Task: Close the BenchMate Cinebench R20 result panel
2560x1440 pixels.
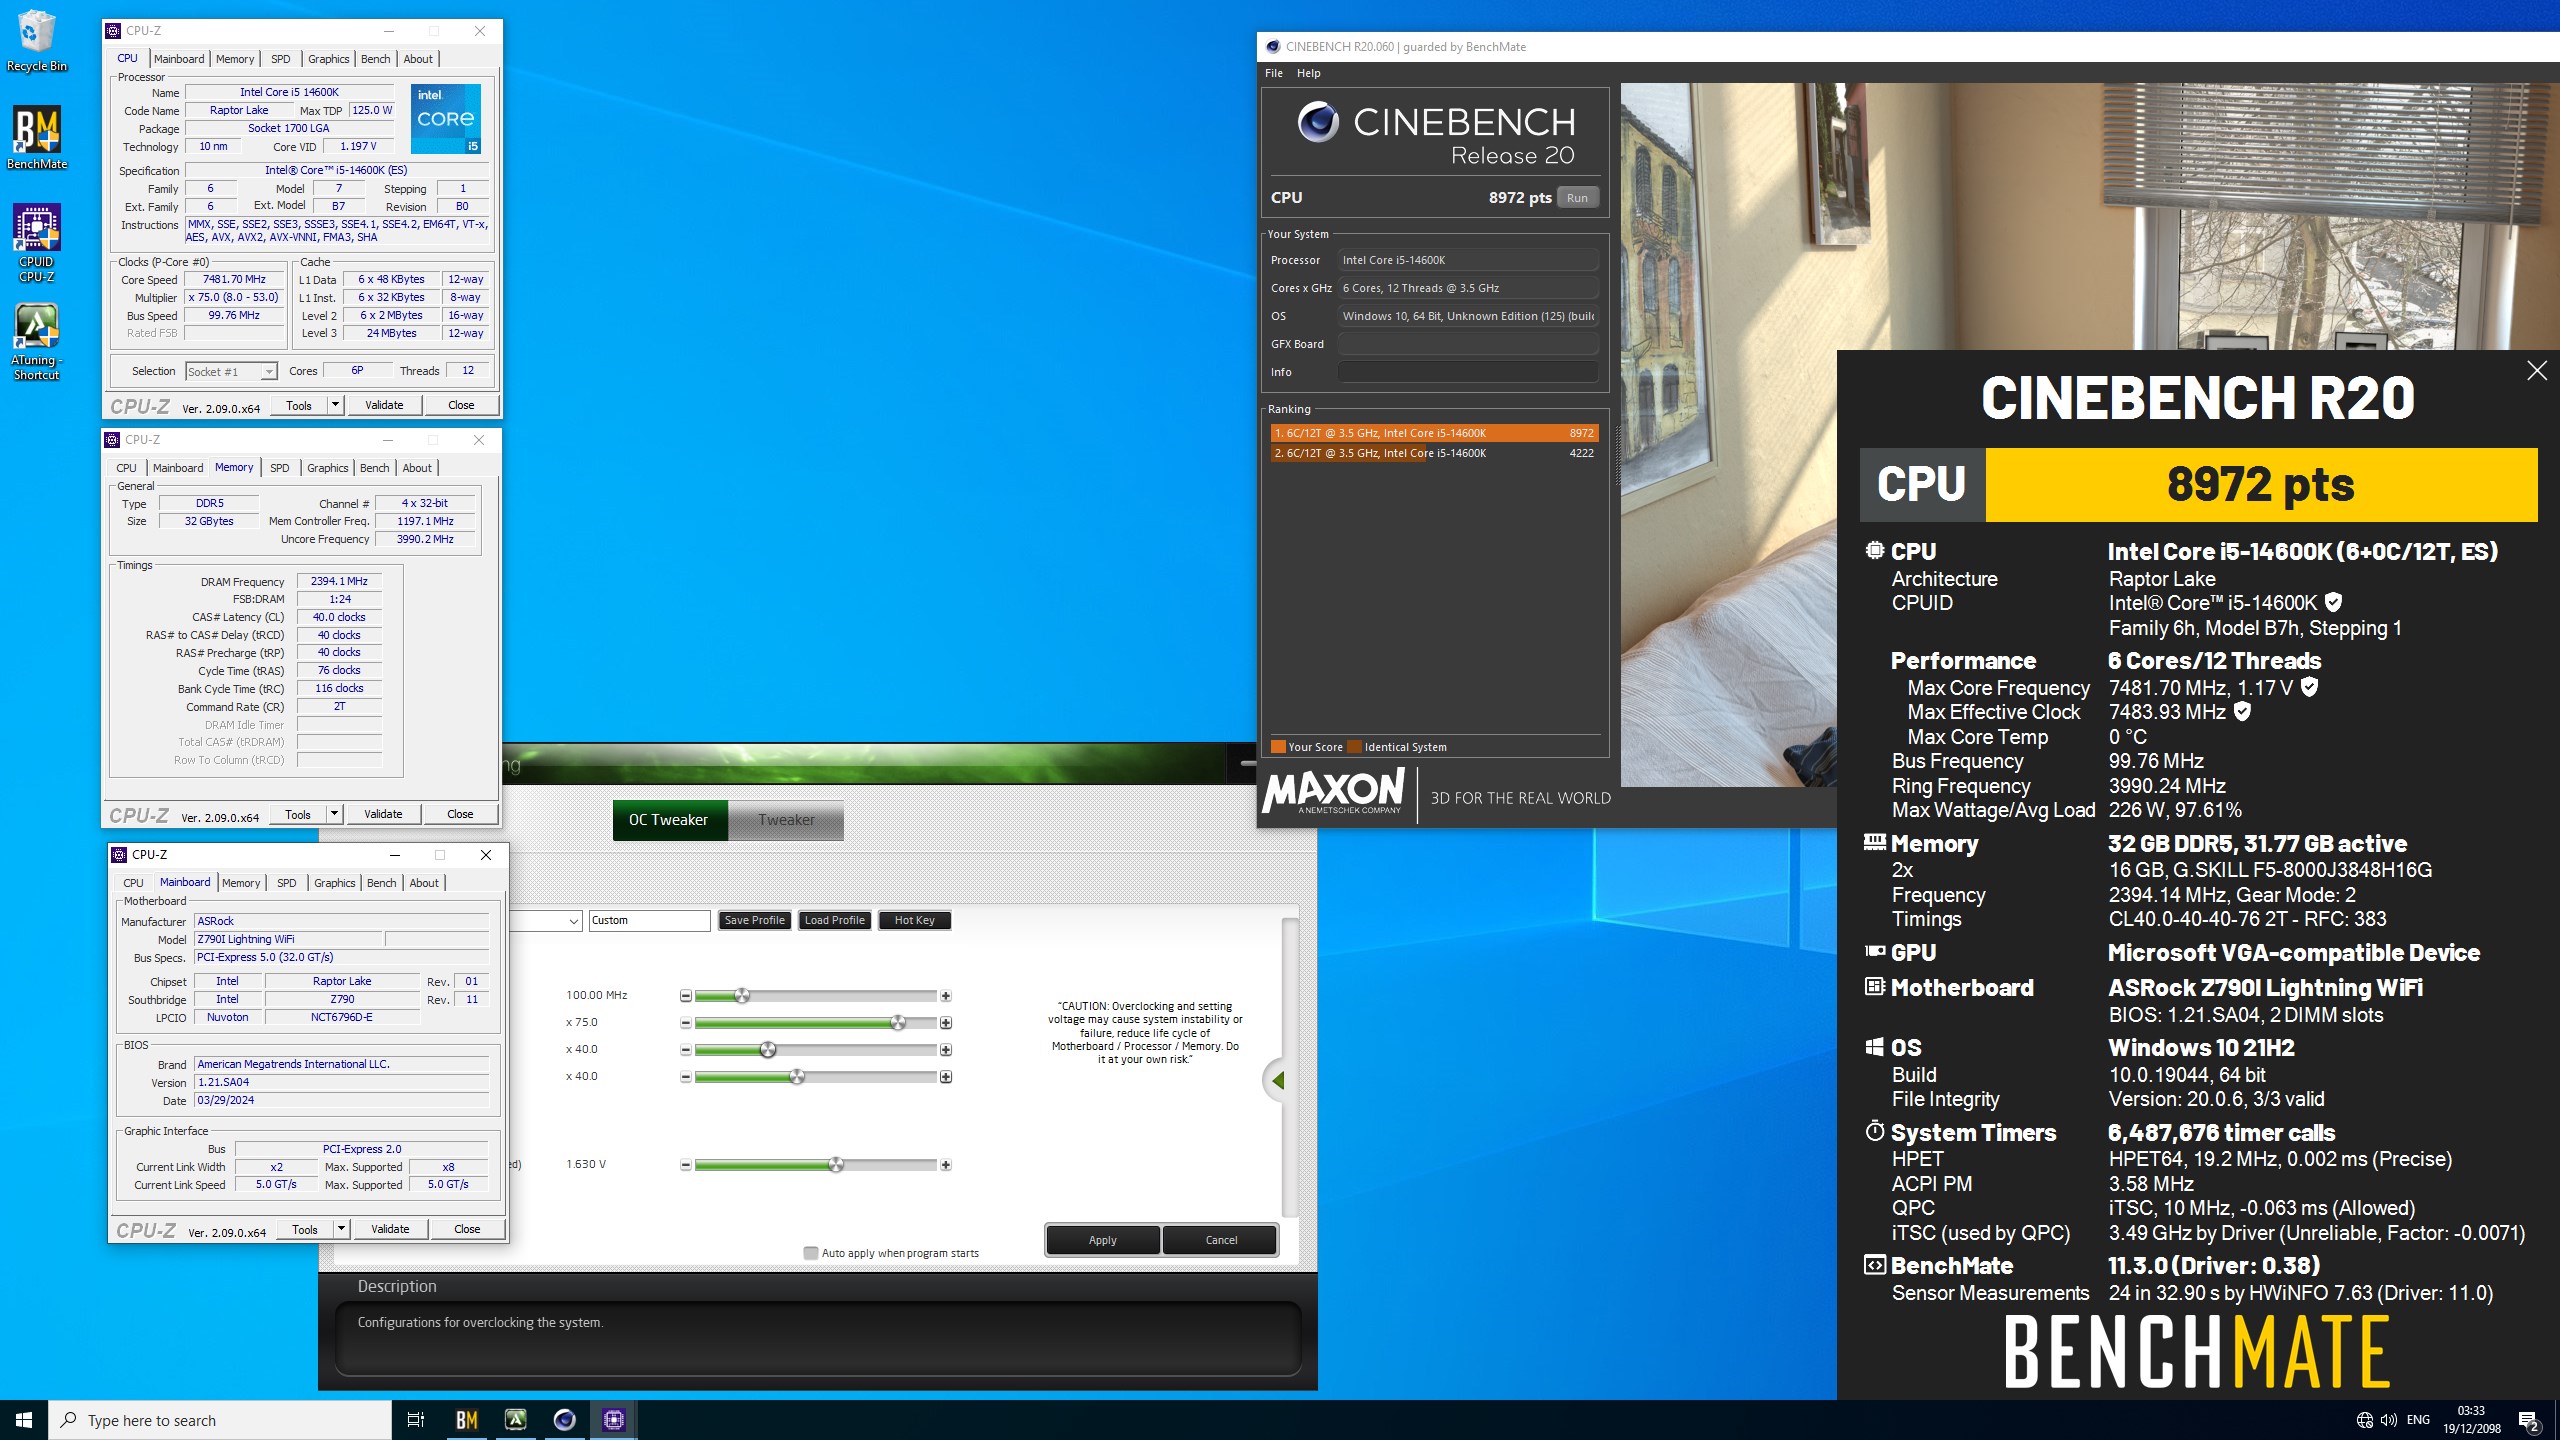Action: [2537, 371]
